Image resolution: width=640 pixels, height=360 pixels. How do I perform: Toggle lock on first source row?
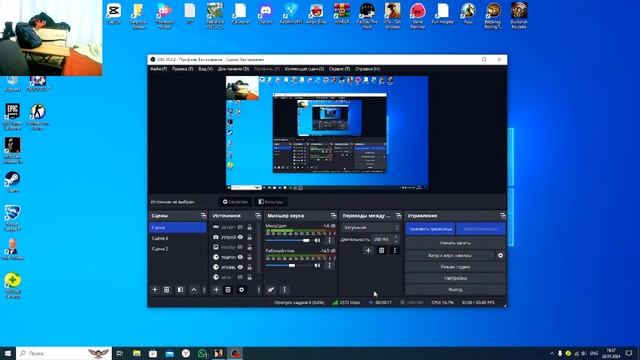pos(249,227)
